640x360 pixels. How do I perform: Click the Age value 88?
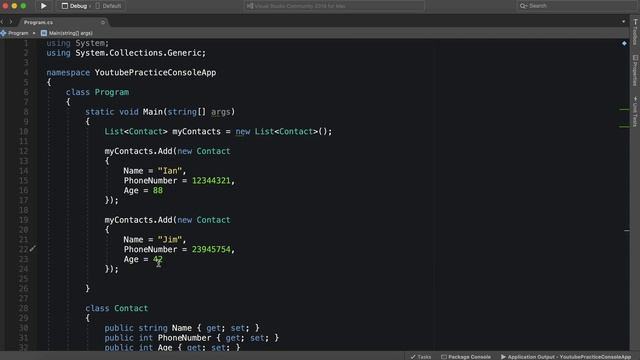click(x=158, y=190)
